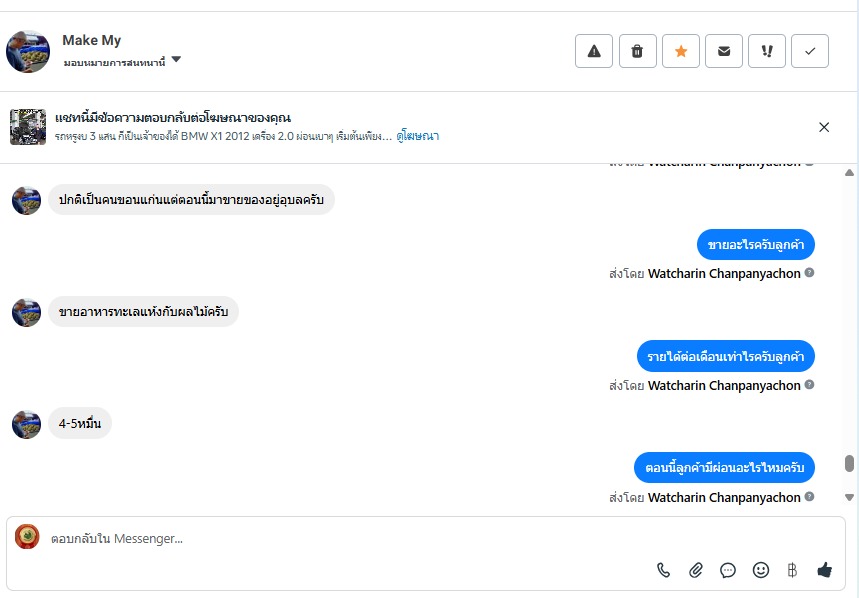Click the warning triangle spam icon

(594, 52)
